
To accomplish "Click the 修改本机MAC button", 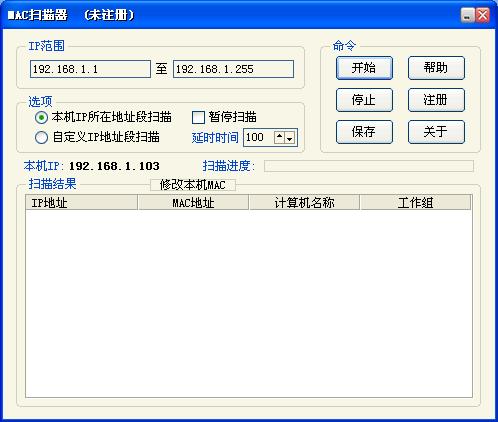I will pos(193,185).
